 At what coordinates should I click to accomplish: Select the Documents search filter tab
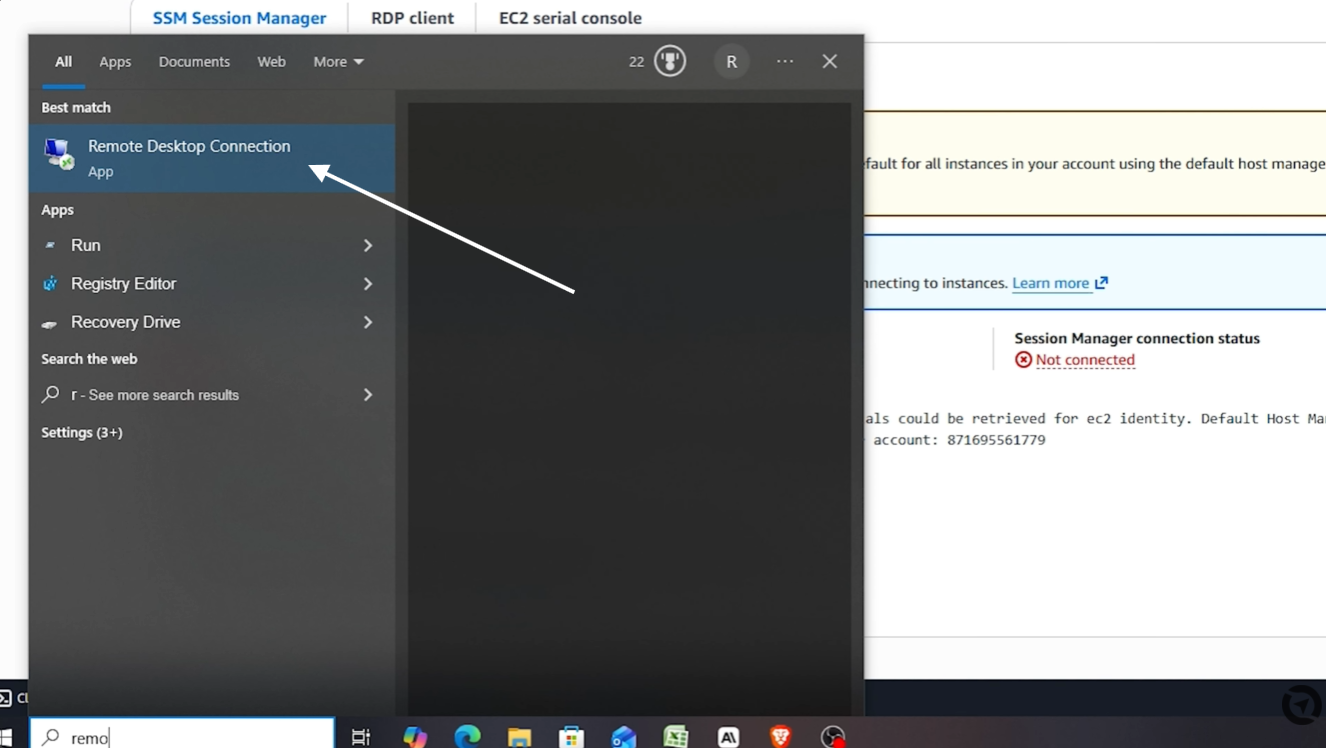tap(194, 62)
